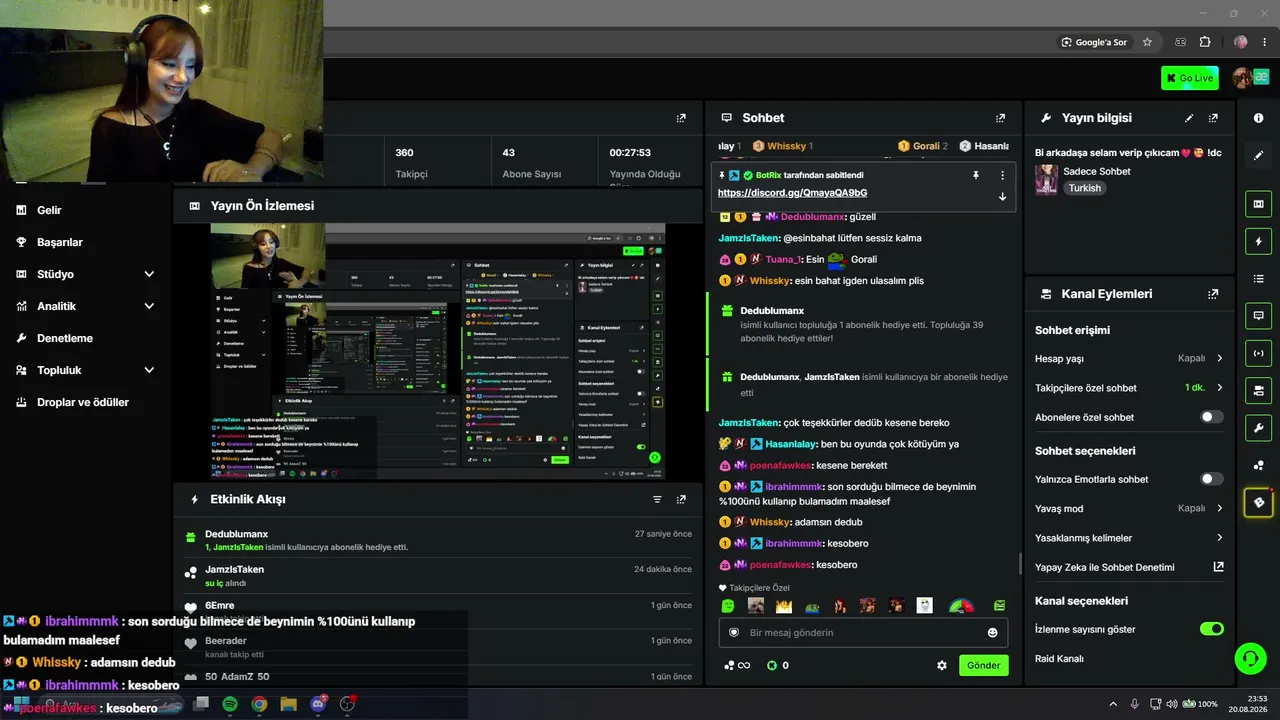The height and width of the screenshot is (720, 1280).
Task: Toggle Yalnızca Emotlarla sohbet switch
Action: [1211, 479]
